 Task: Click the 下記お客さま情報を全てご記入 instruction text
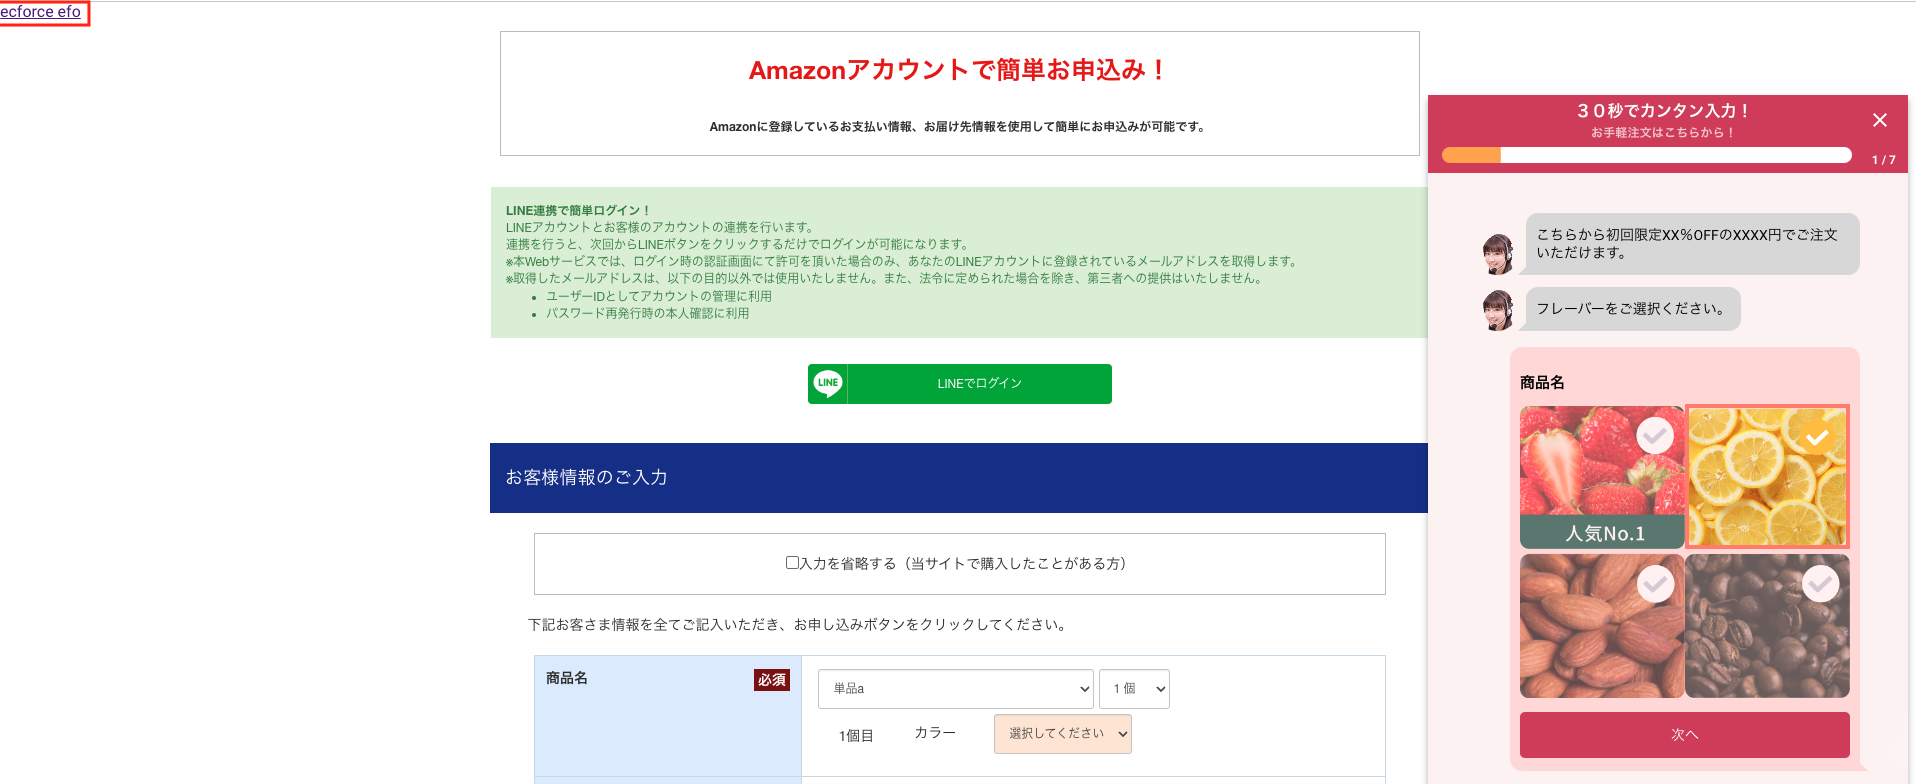point(799,624)
